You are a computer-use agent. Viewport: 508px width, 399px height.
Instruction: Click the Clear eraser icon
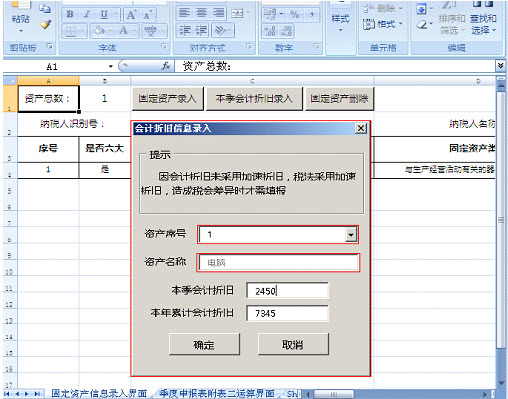click(422, 24)
